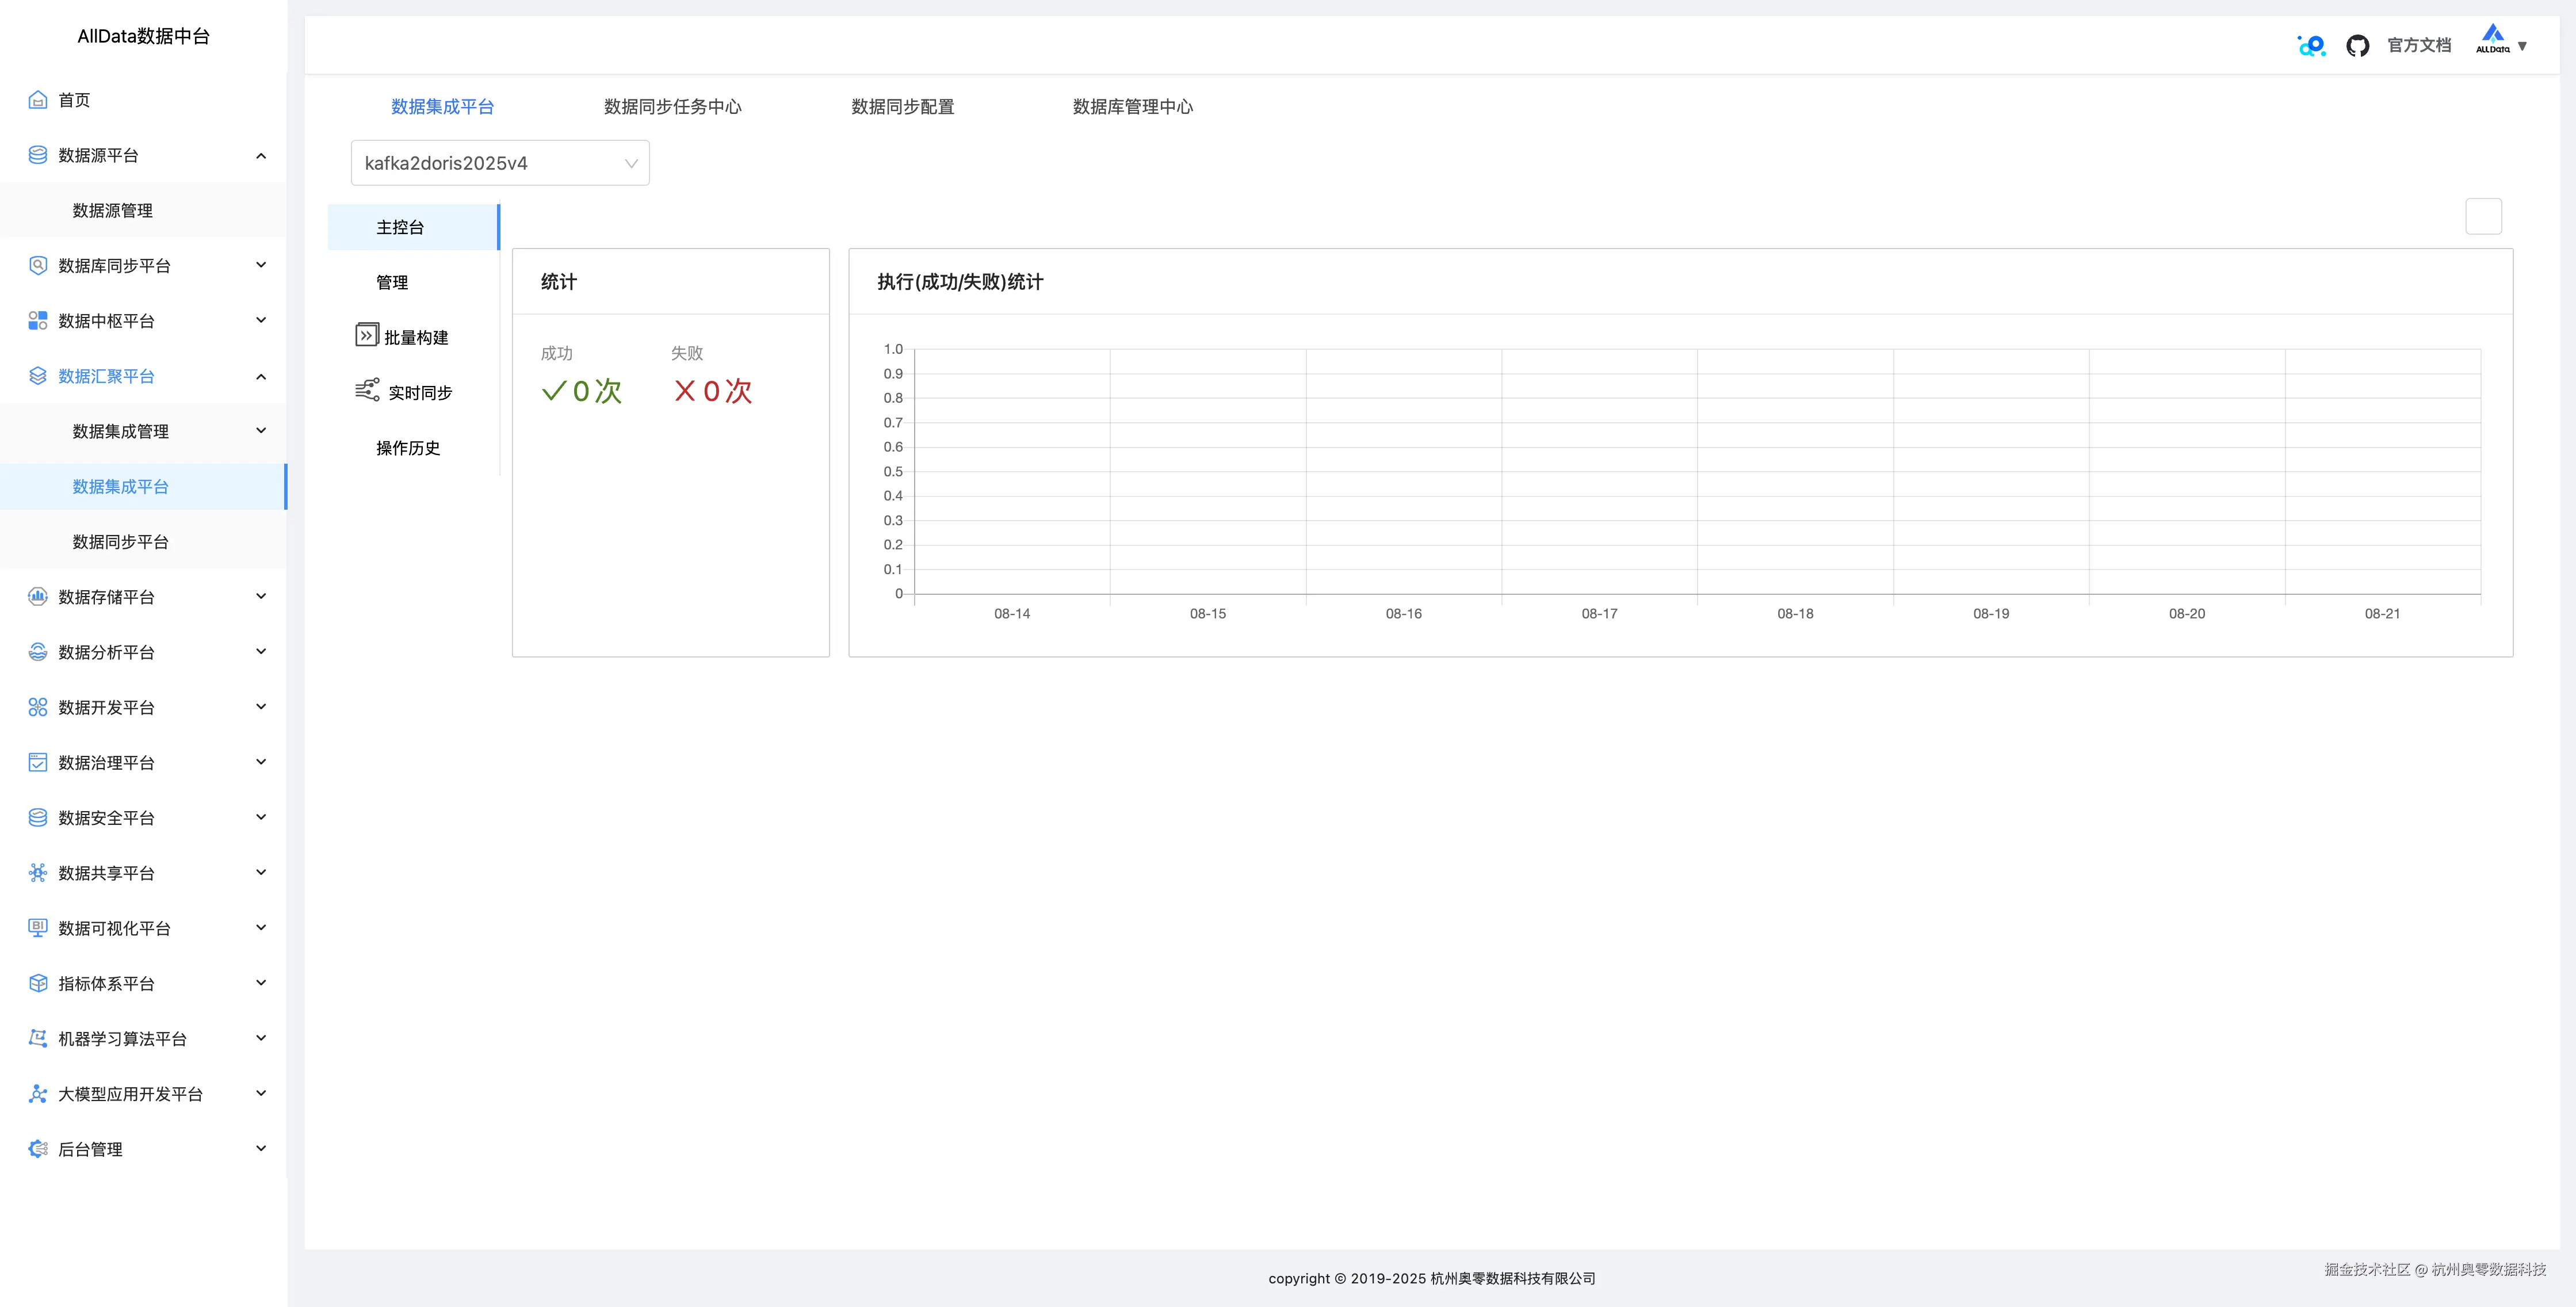Image resolution: width=2576 pixels, height=1307 pixels.
Task: Open the 官方文档 documentation link
Action: (2419, 45)
